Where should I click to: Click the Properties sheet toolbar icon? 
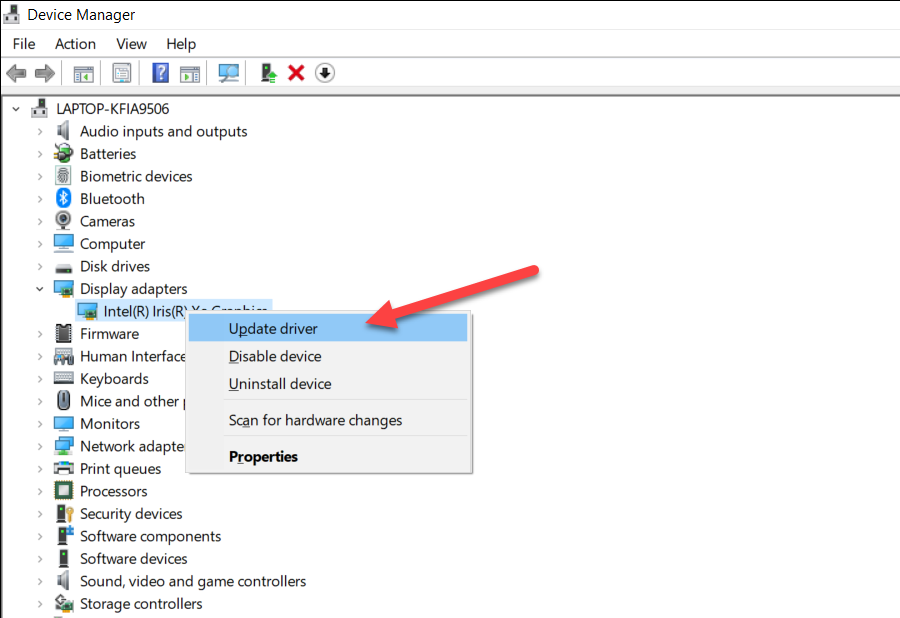pos(122,73)
